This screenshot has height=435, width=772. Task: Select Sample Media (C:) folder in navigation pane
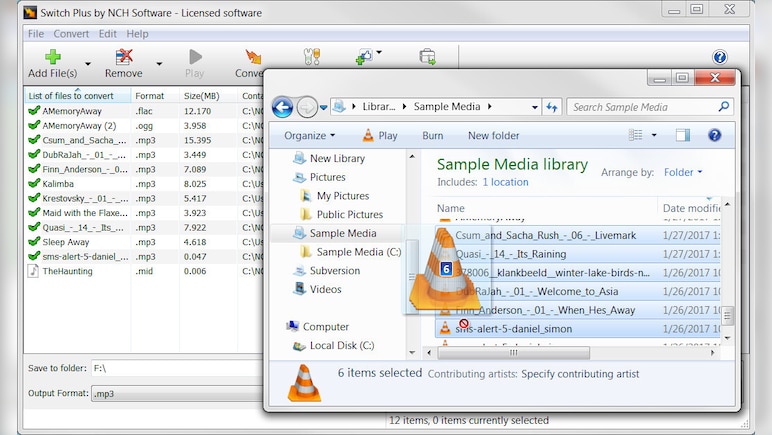click(x=358, y=251)
